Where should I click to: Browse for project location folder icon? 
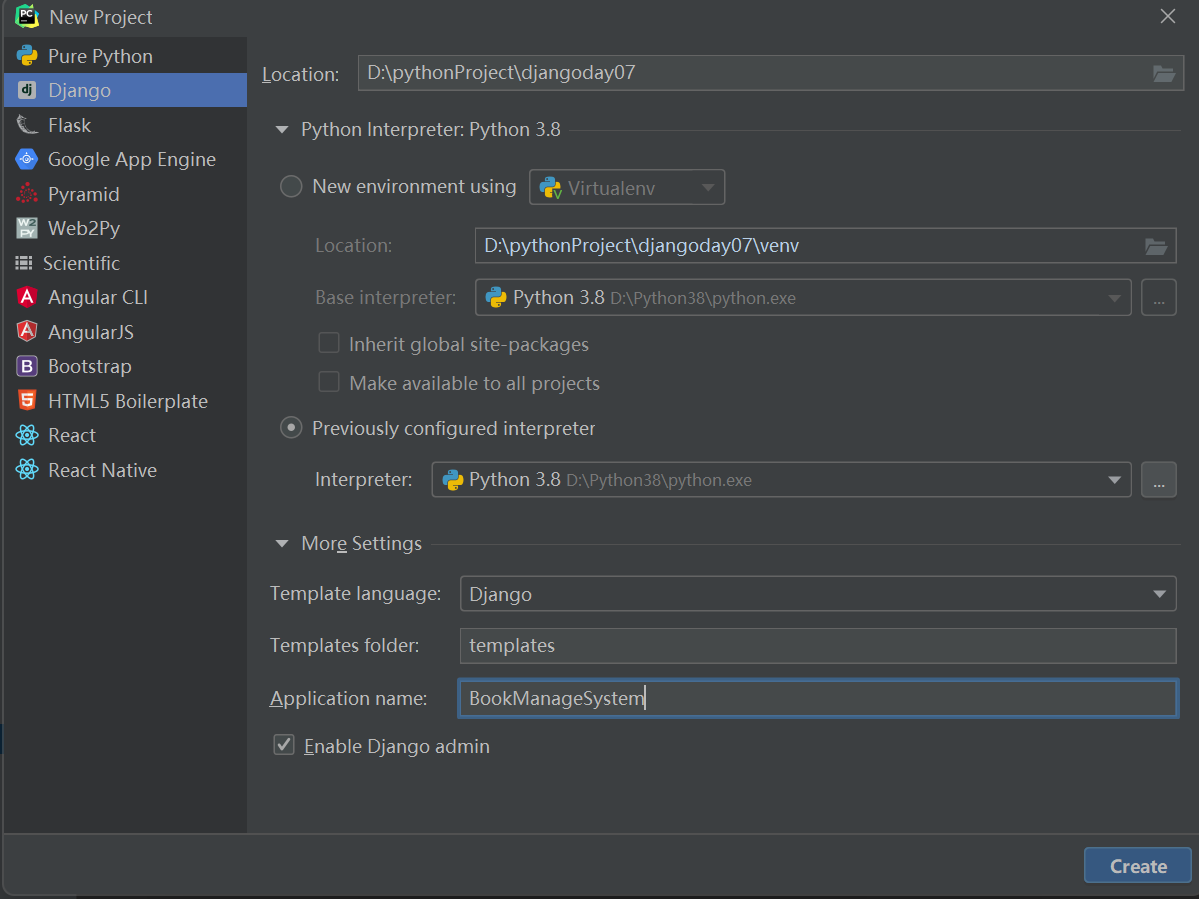(x=1162, y=73)
